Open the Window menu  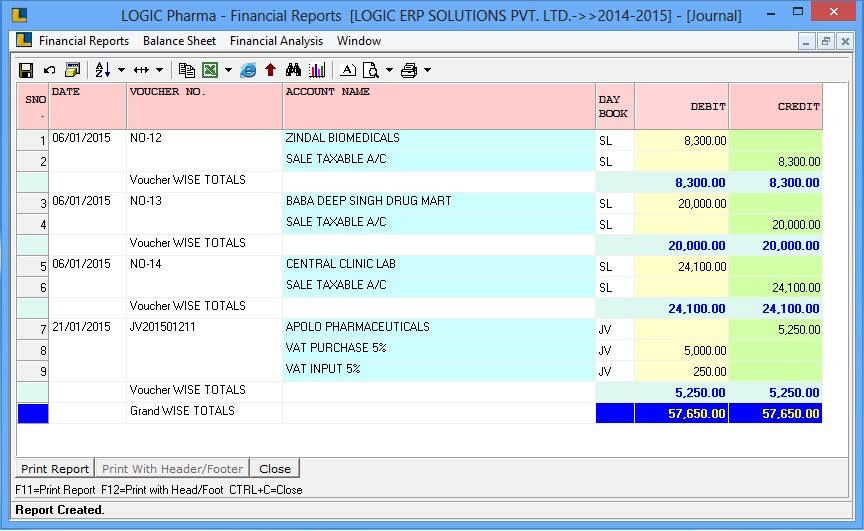359,41
